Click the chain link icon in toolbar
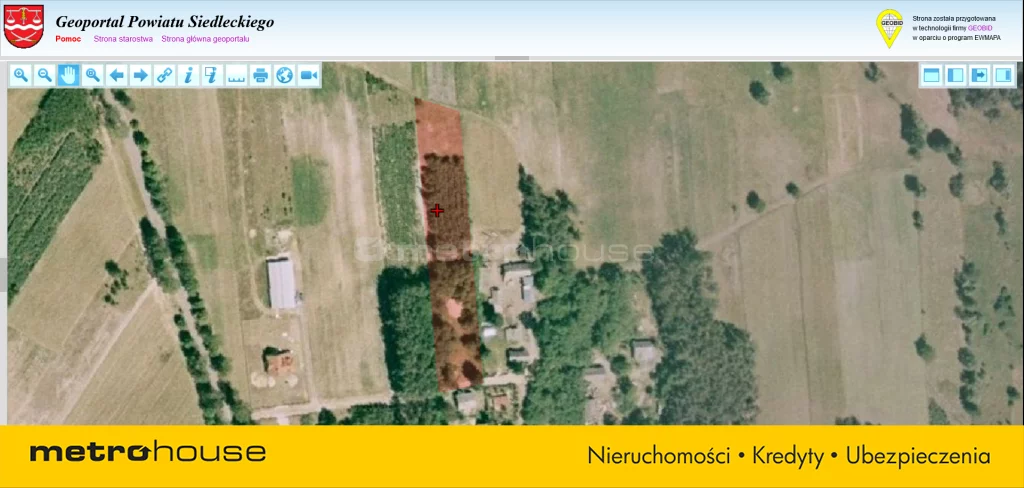 pos(164,75)
